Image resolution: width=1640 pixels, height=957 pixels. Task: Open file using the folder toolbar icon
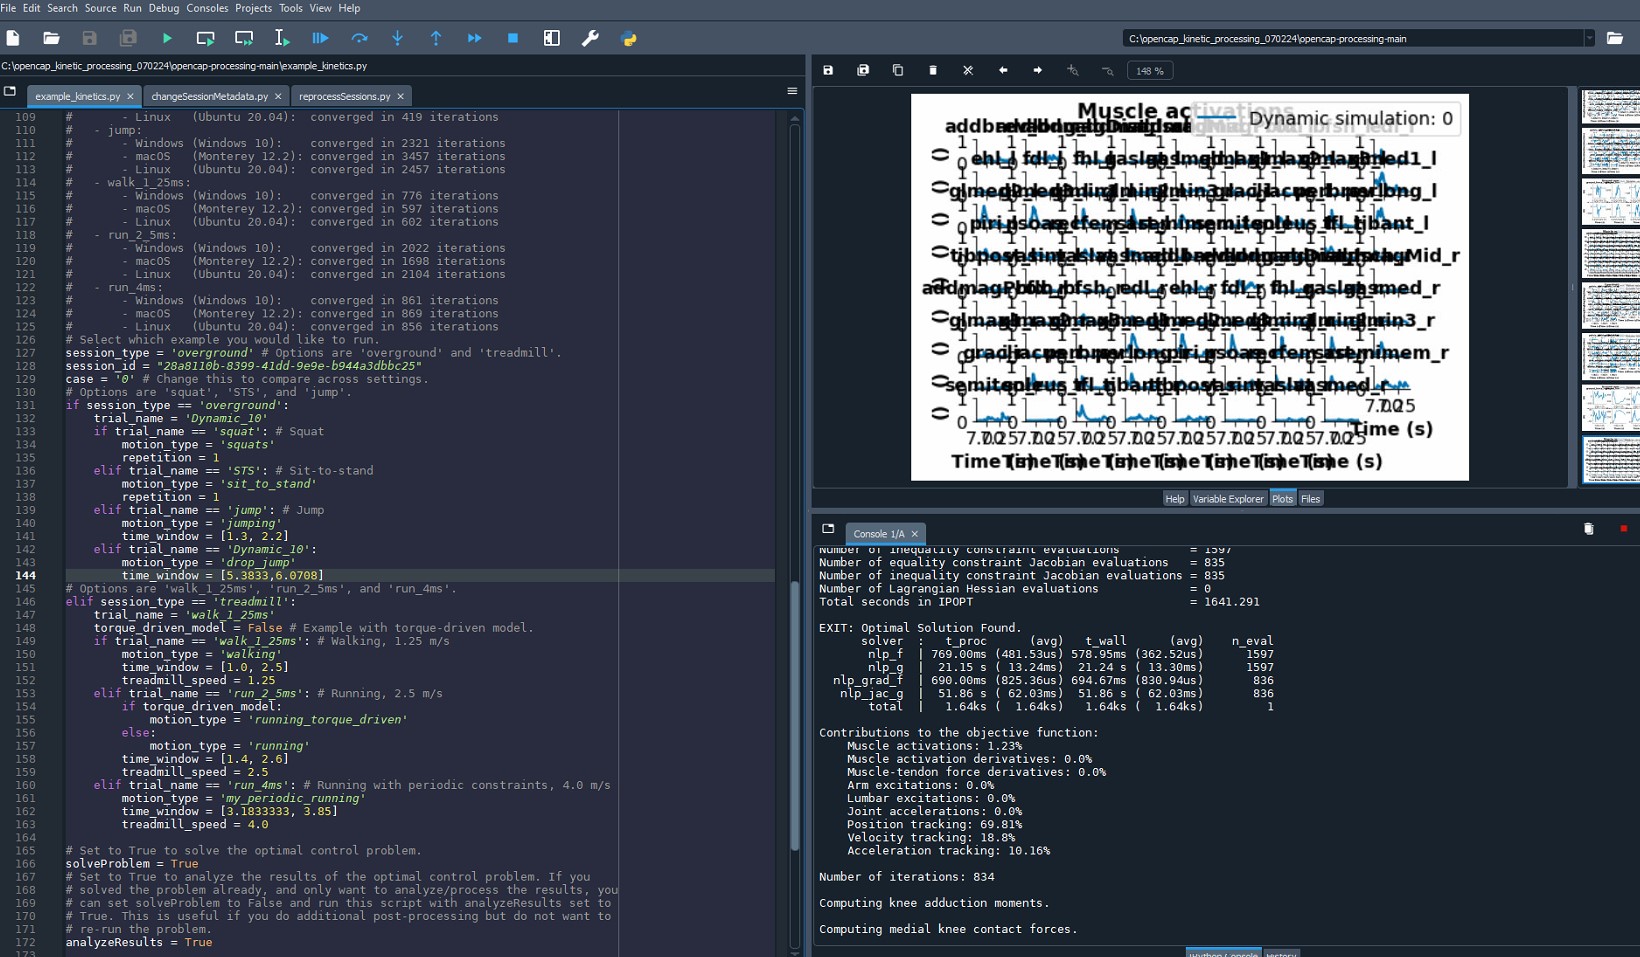(51, 38)
